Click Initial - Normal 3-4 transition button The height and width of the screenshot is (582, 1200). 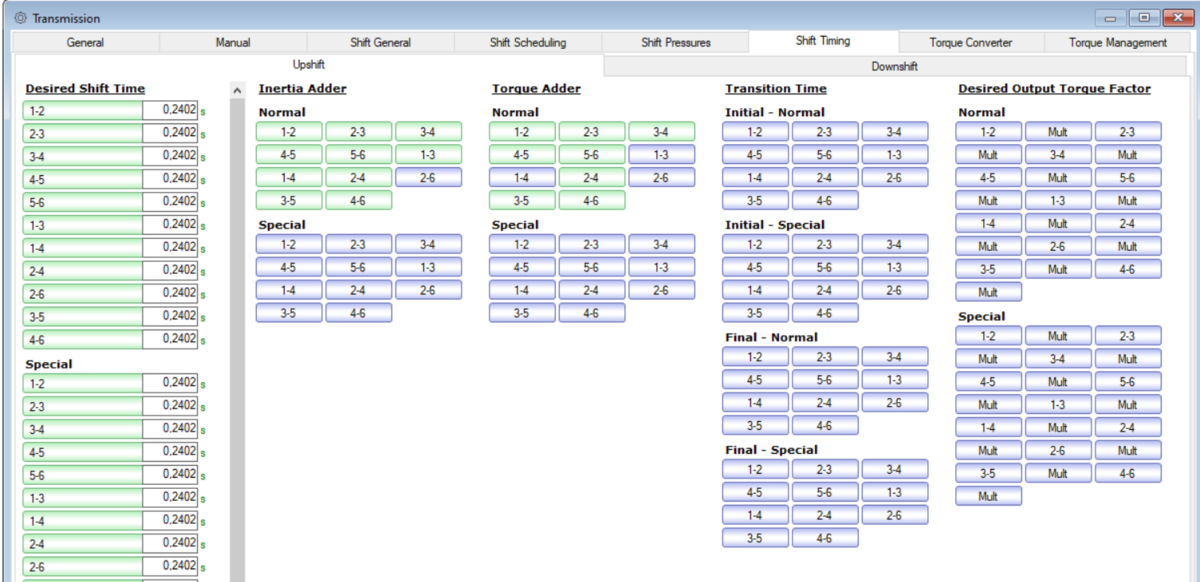click(894, 132)
